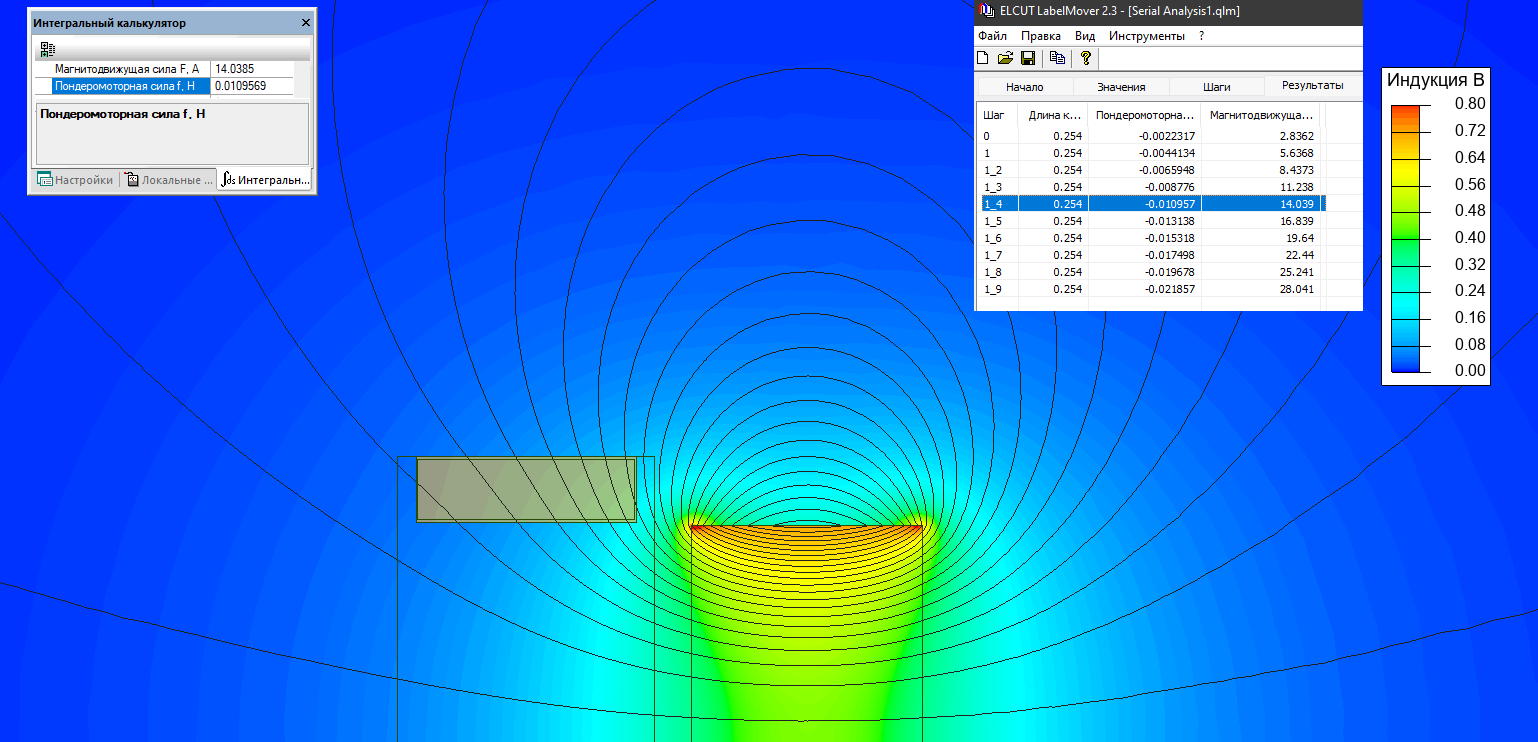
Task: Copy results using the toolbar copy icon
Action: pos(1057,58)
